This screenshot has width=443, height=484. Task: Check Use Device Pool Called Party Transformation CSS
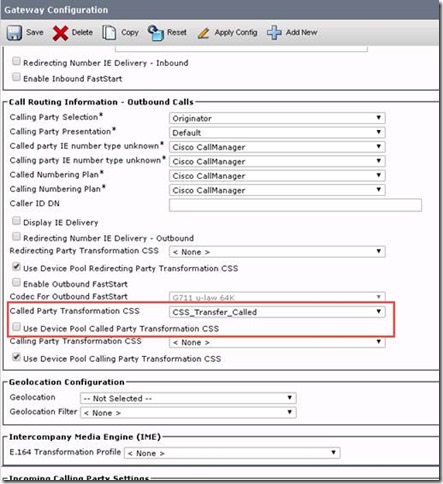click(x=16, y=327)
